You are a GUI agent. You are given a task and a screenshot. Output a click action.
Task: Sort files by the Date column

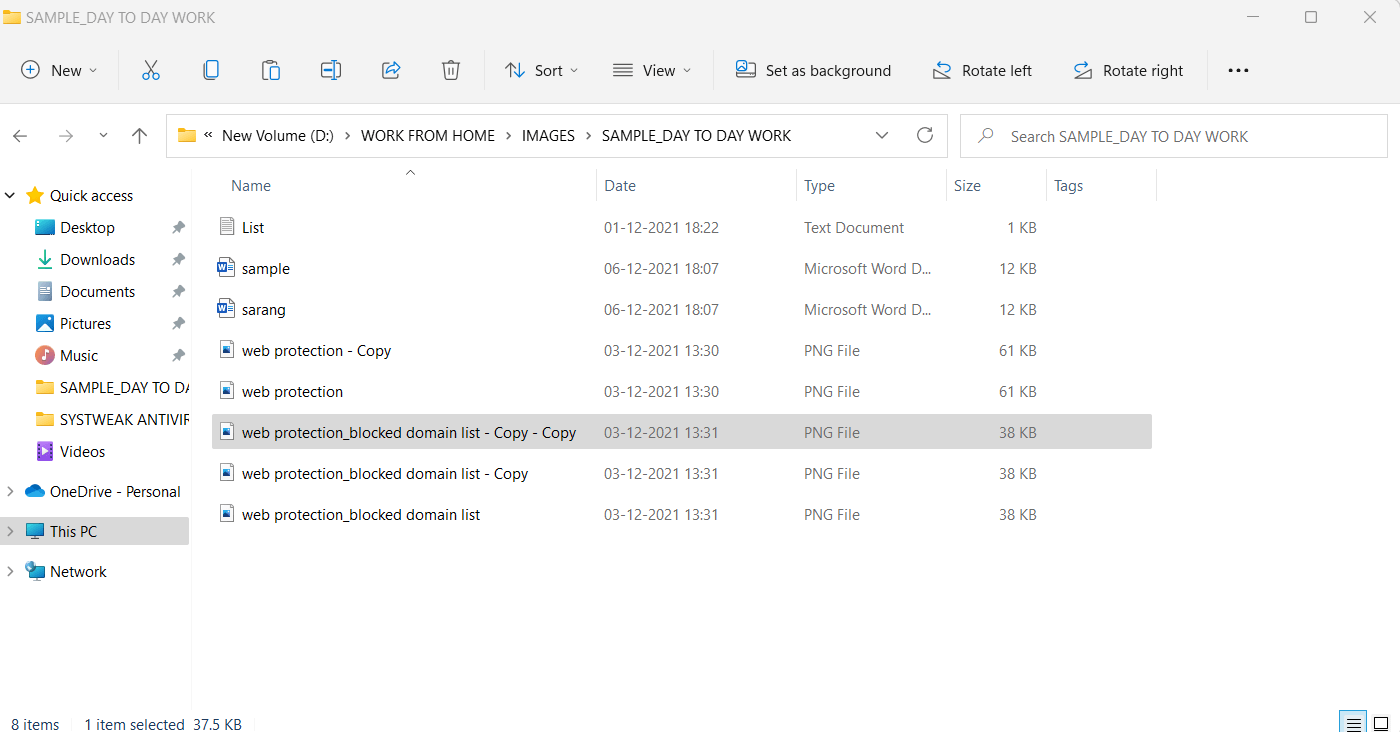click(x=620, y=185)
